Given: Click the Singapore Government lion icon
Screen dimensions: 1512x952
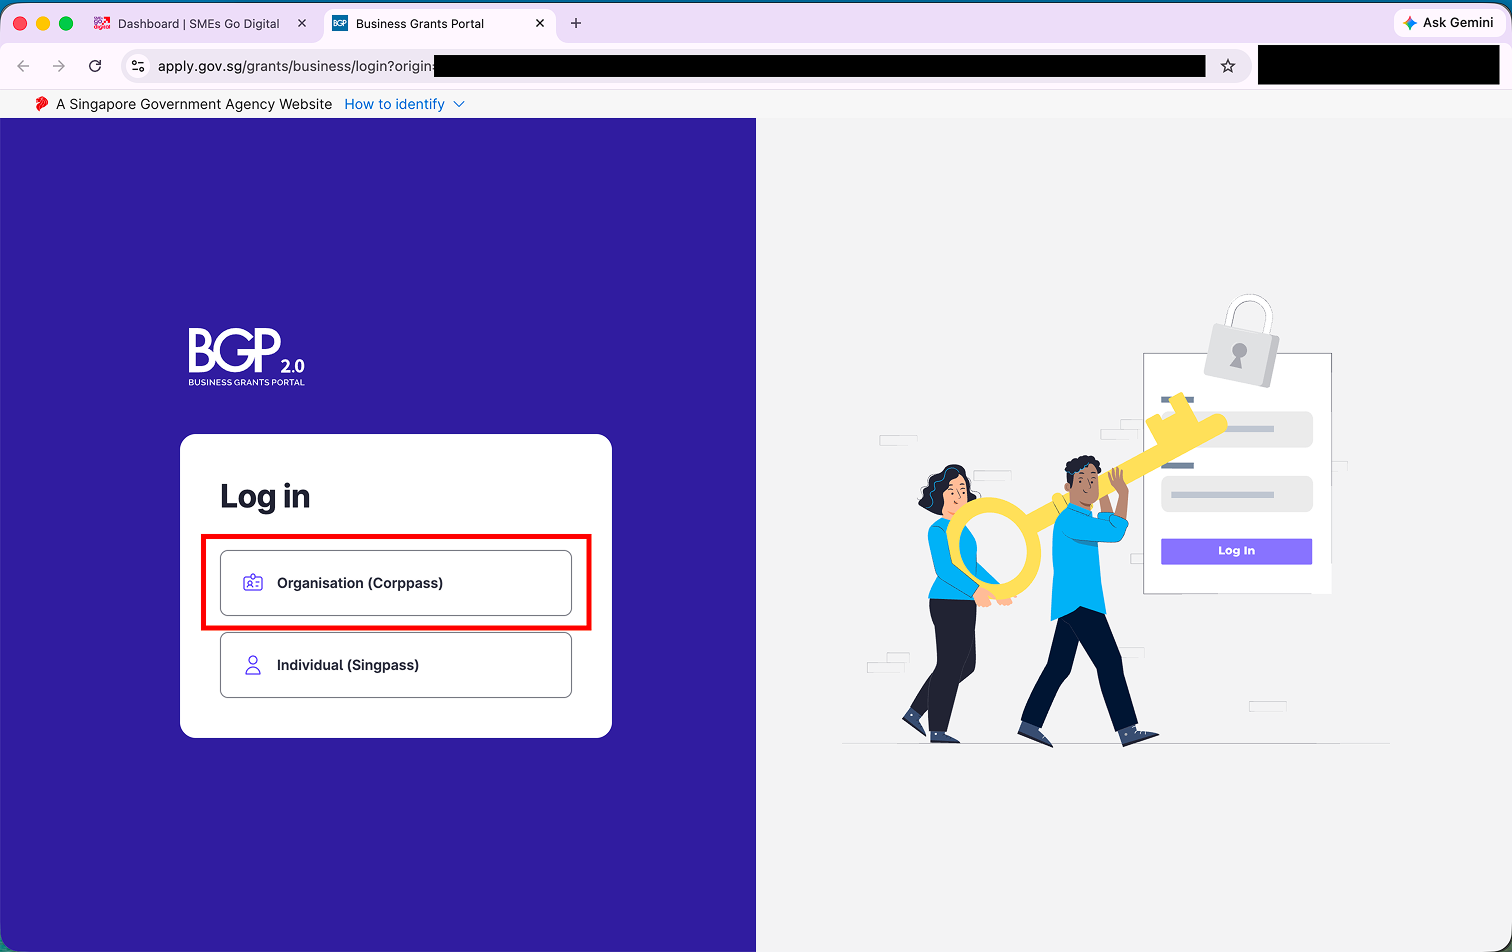Looking at the screenshot, I should coord(41,104).
